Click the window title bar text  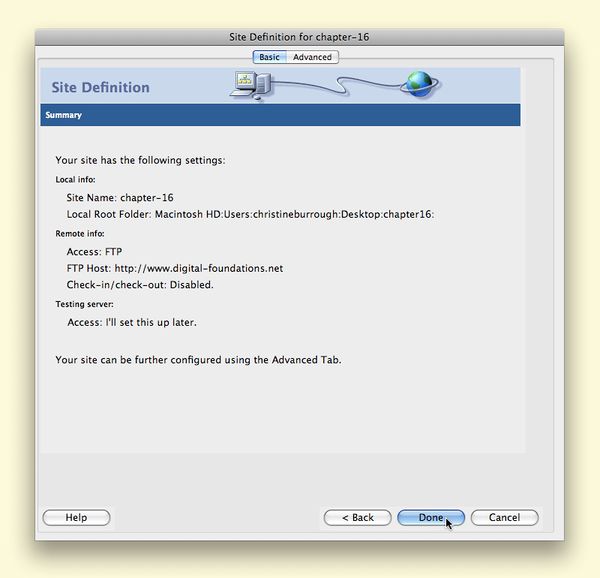pos(299,37)
